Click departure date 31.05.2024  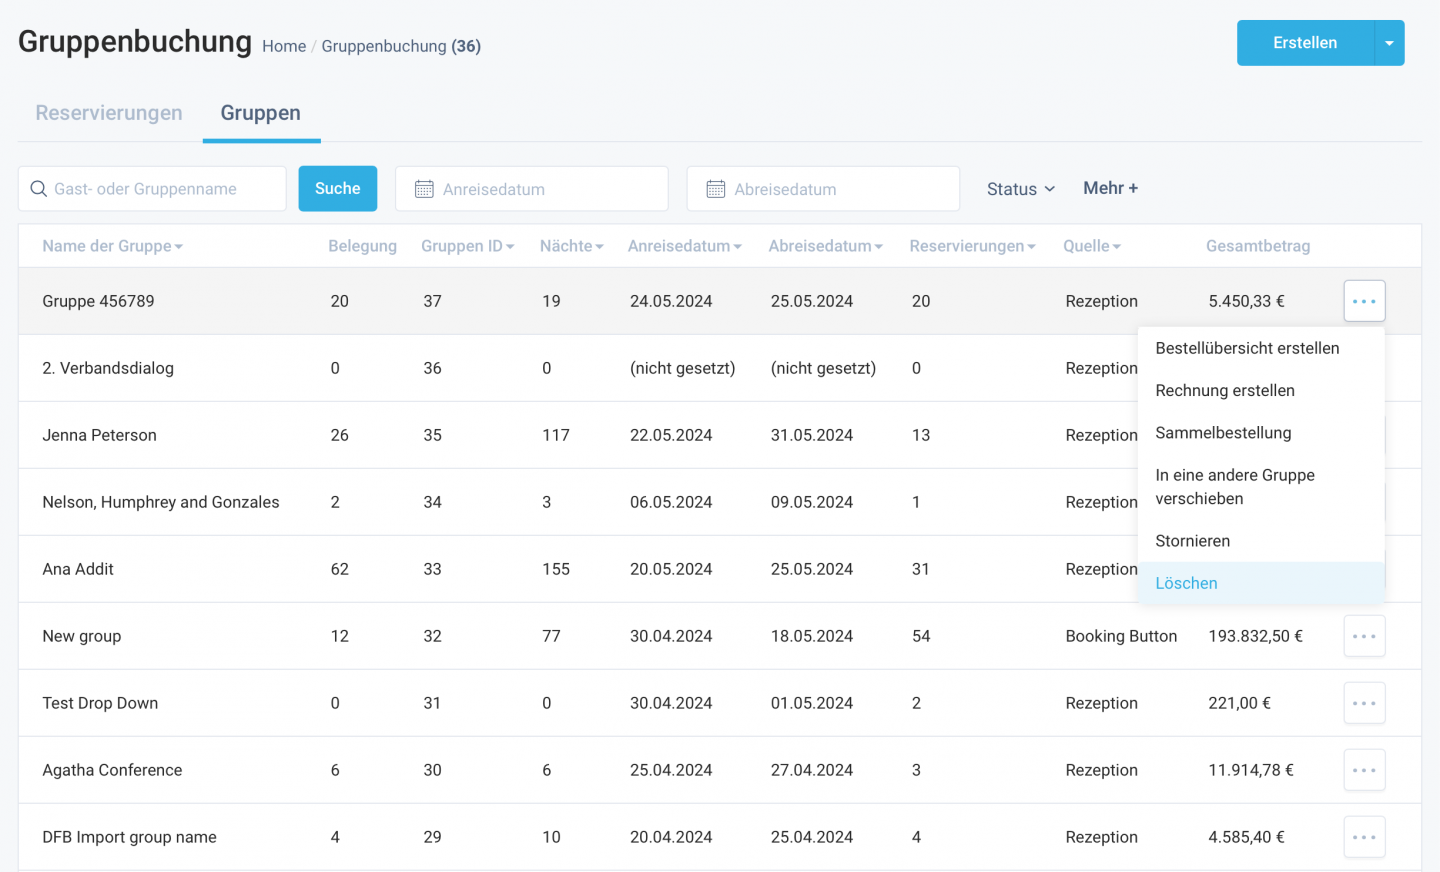[x=812, y=435]
